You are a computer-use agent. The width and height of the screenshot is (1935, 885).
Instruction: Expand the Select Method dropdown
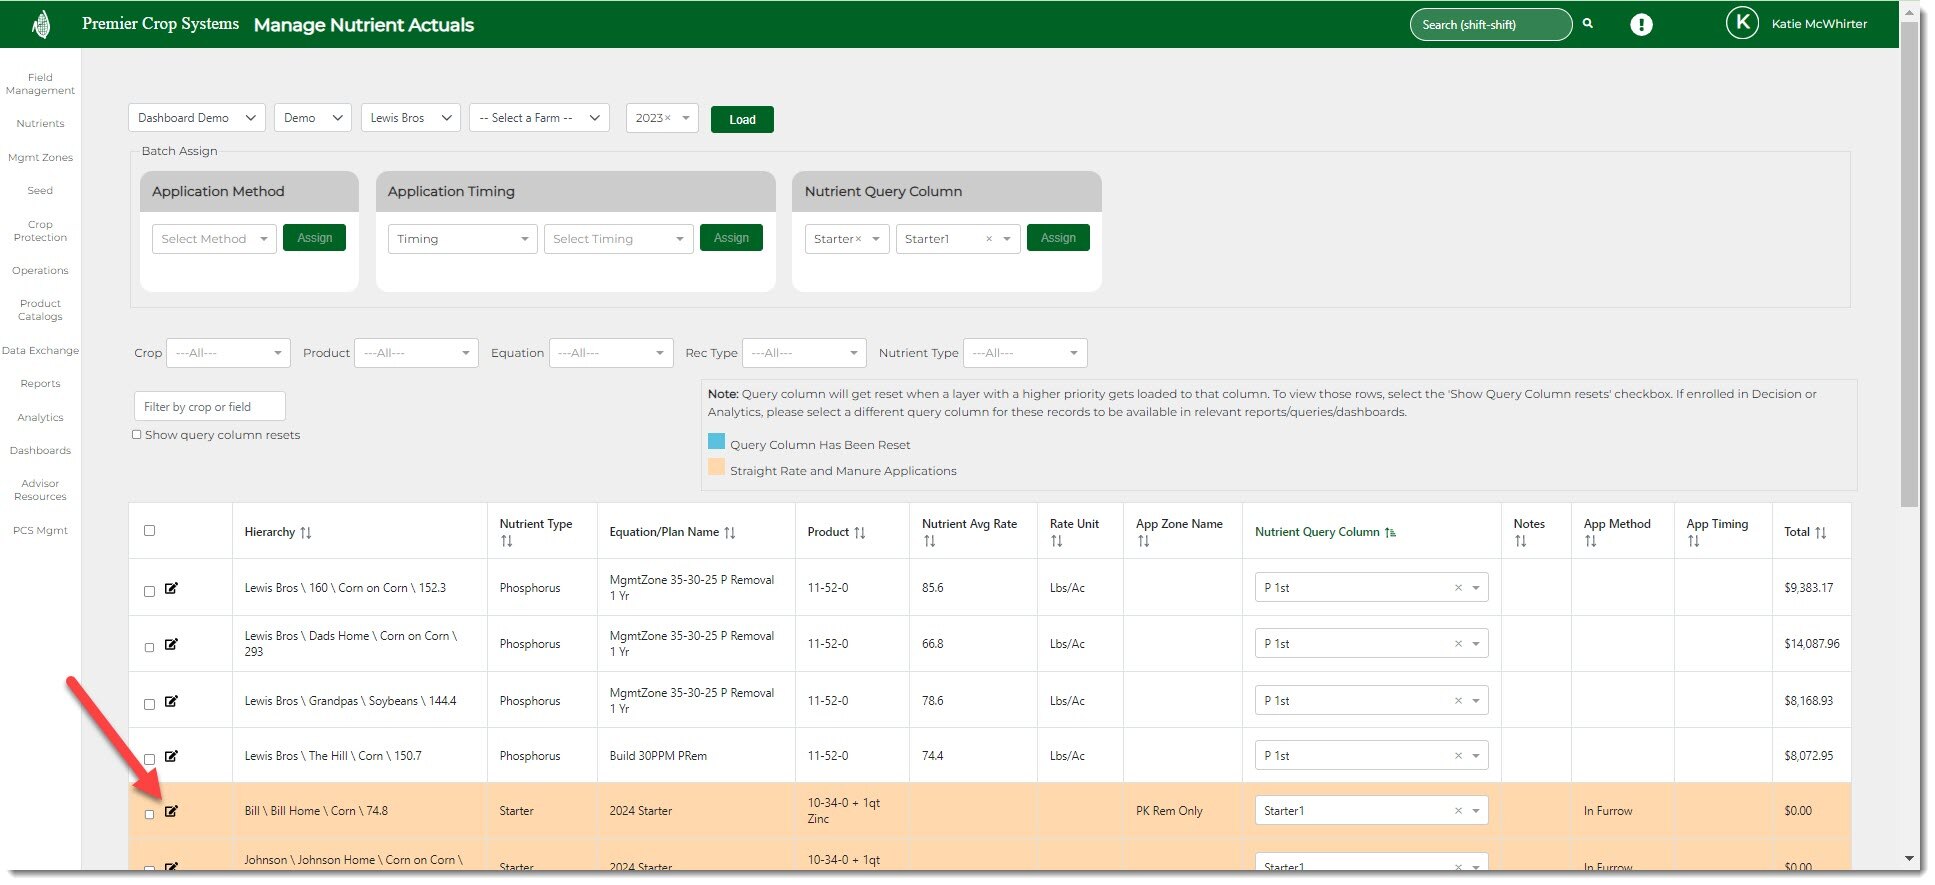tap(213, 239)
